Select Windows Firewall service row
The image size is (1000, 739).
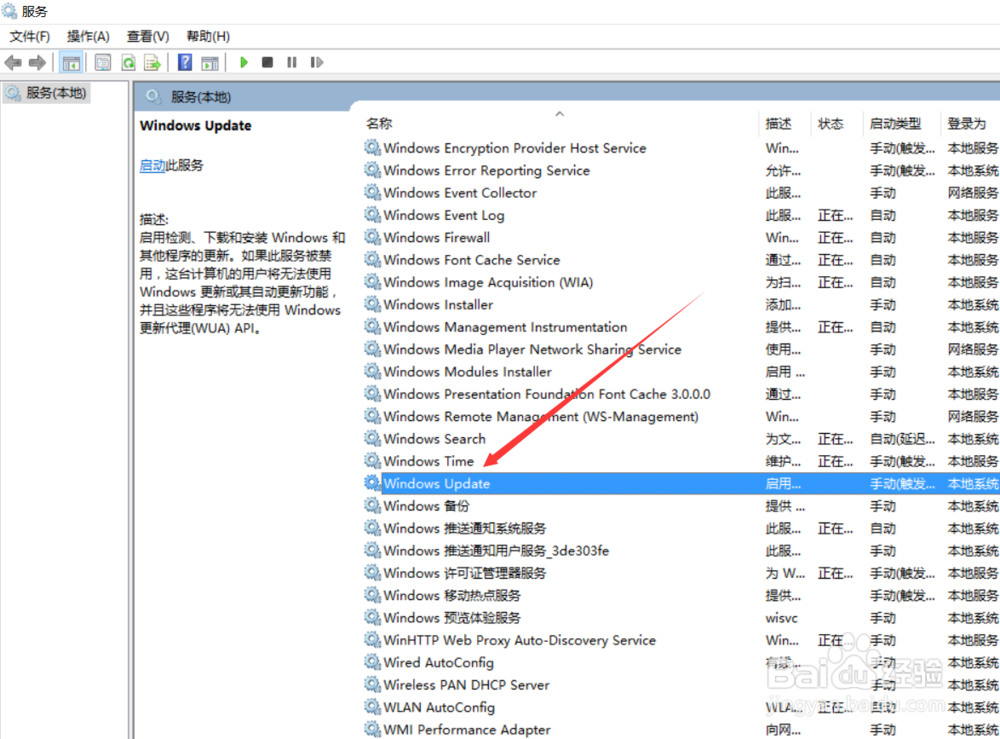[x=681, y=237]
